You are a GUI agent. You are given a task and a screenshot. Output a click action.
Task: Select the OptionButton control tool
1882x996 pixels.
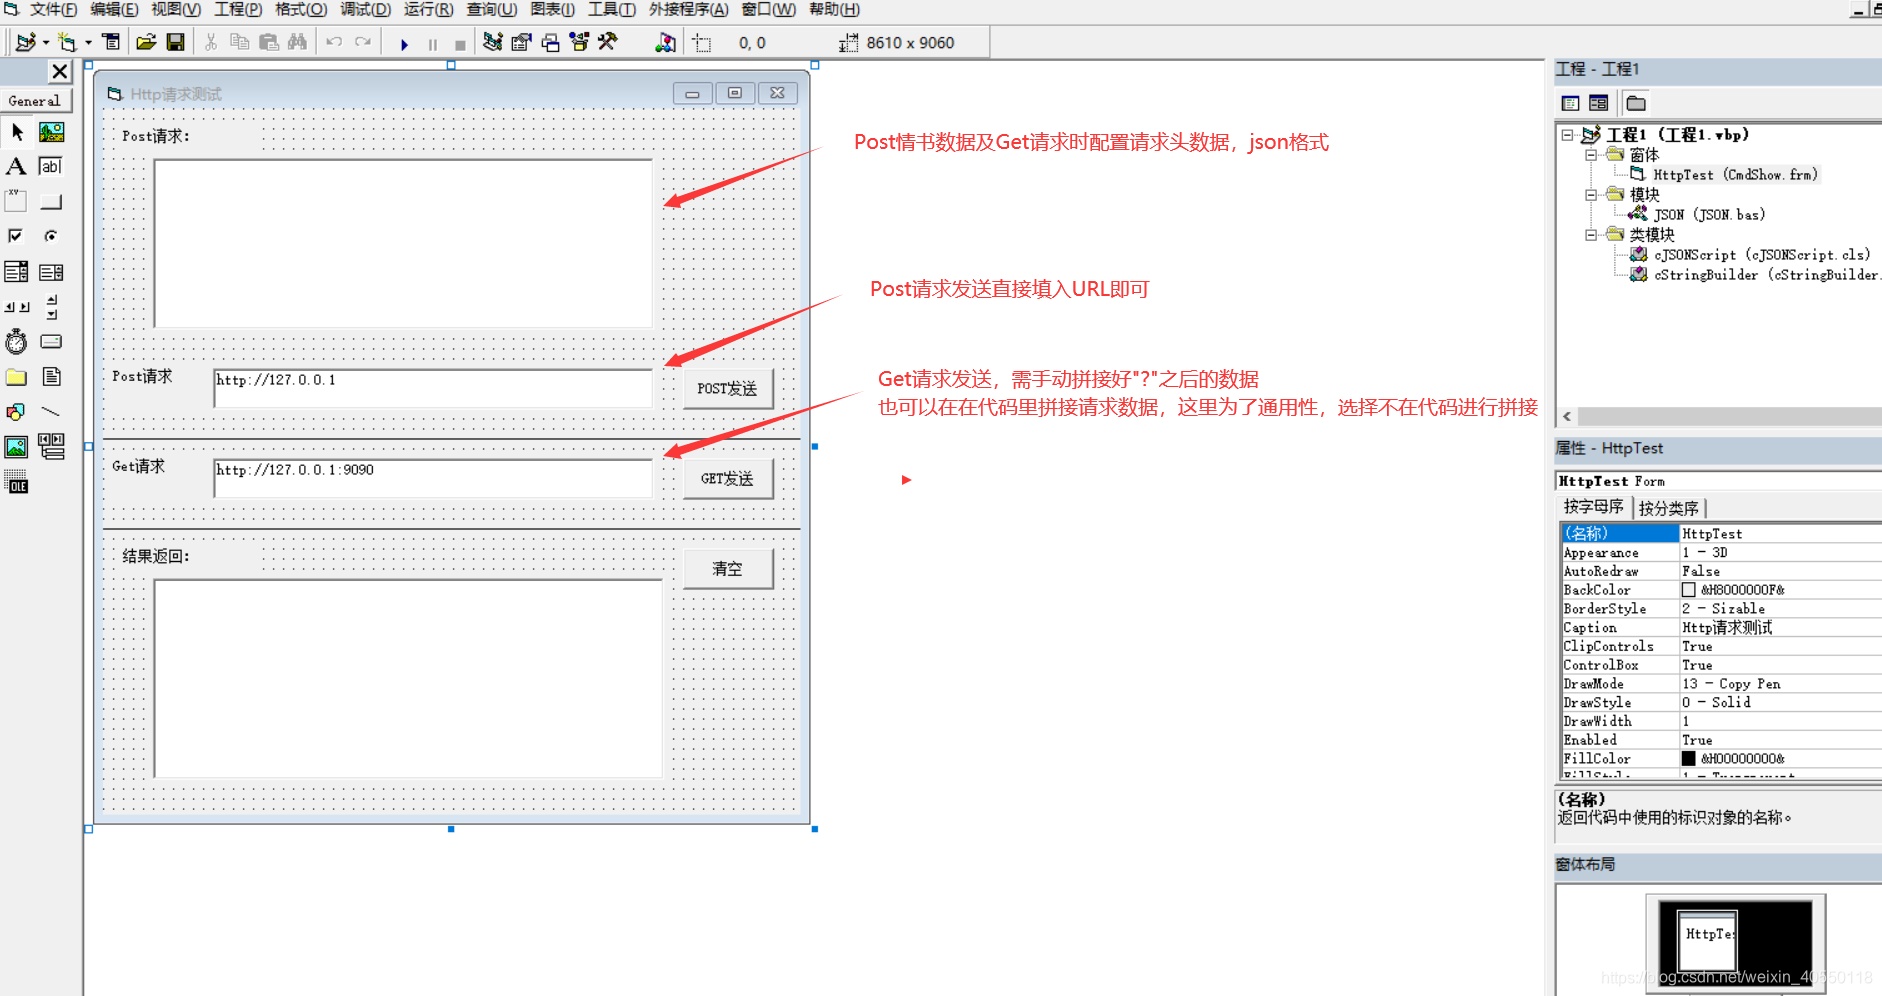pos(51,236)
